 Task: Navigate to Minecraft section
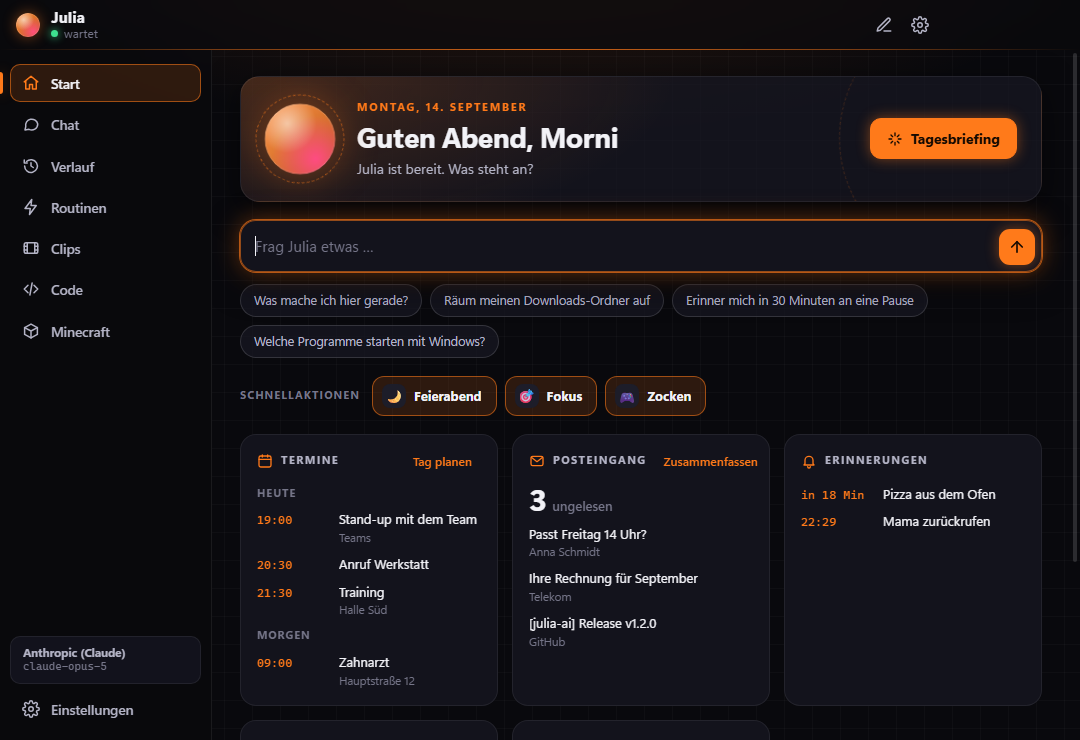coord(105,331)
